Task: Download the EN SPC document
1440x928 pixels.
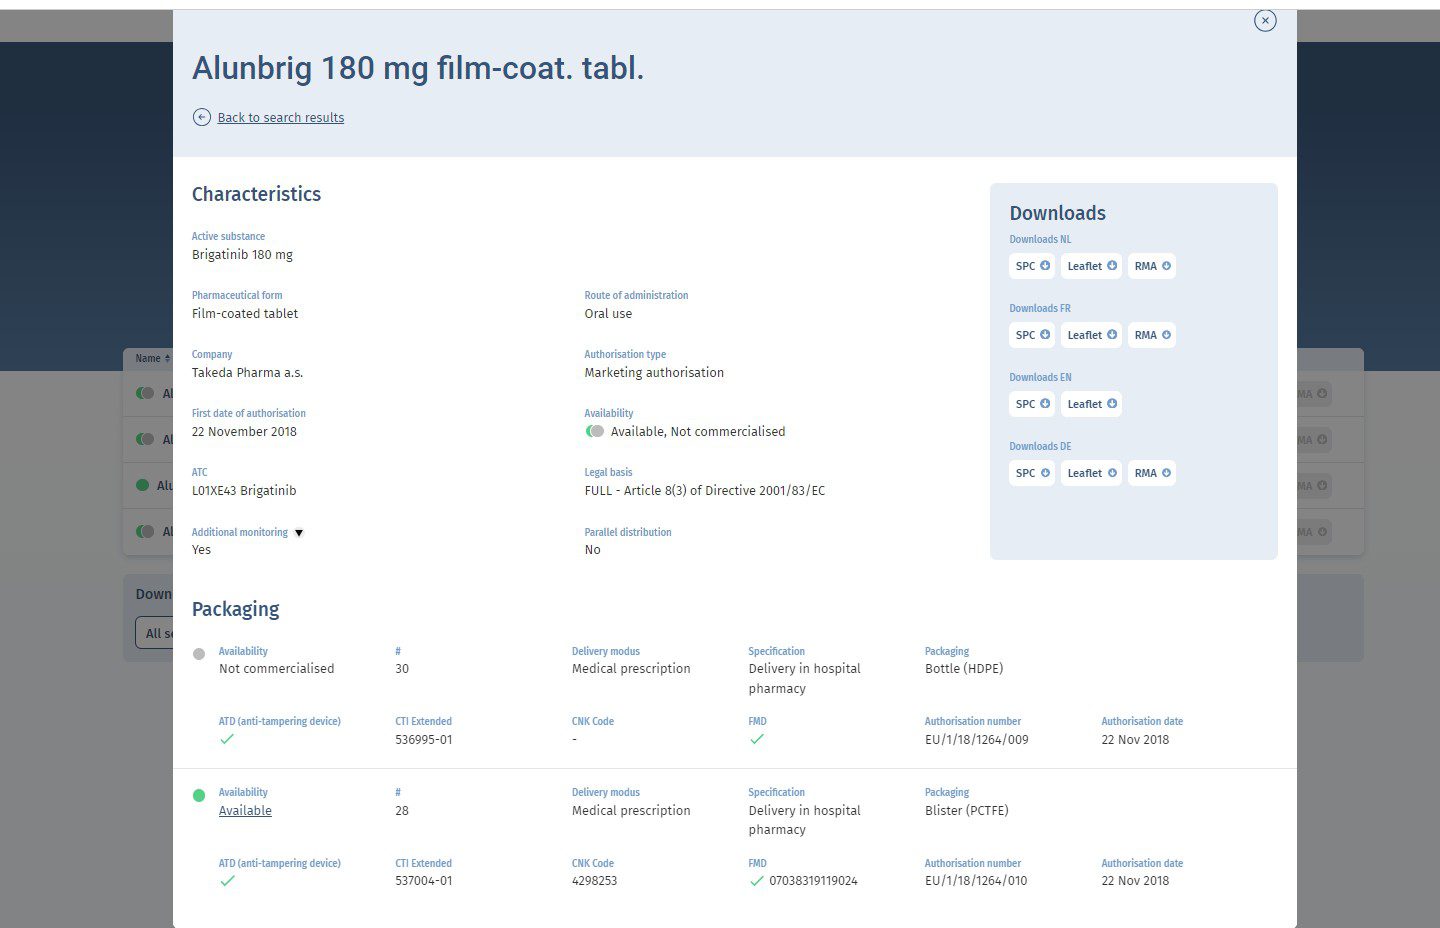Action: pyautogui.click(x=1032, y=404)
